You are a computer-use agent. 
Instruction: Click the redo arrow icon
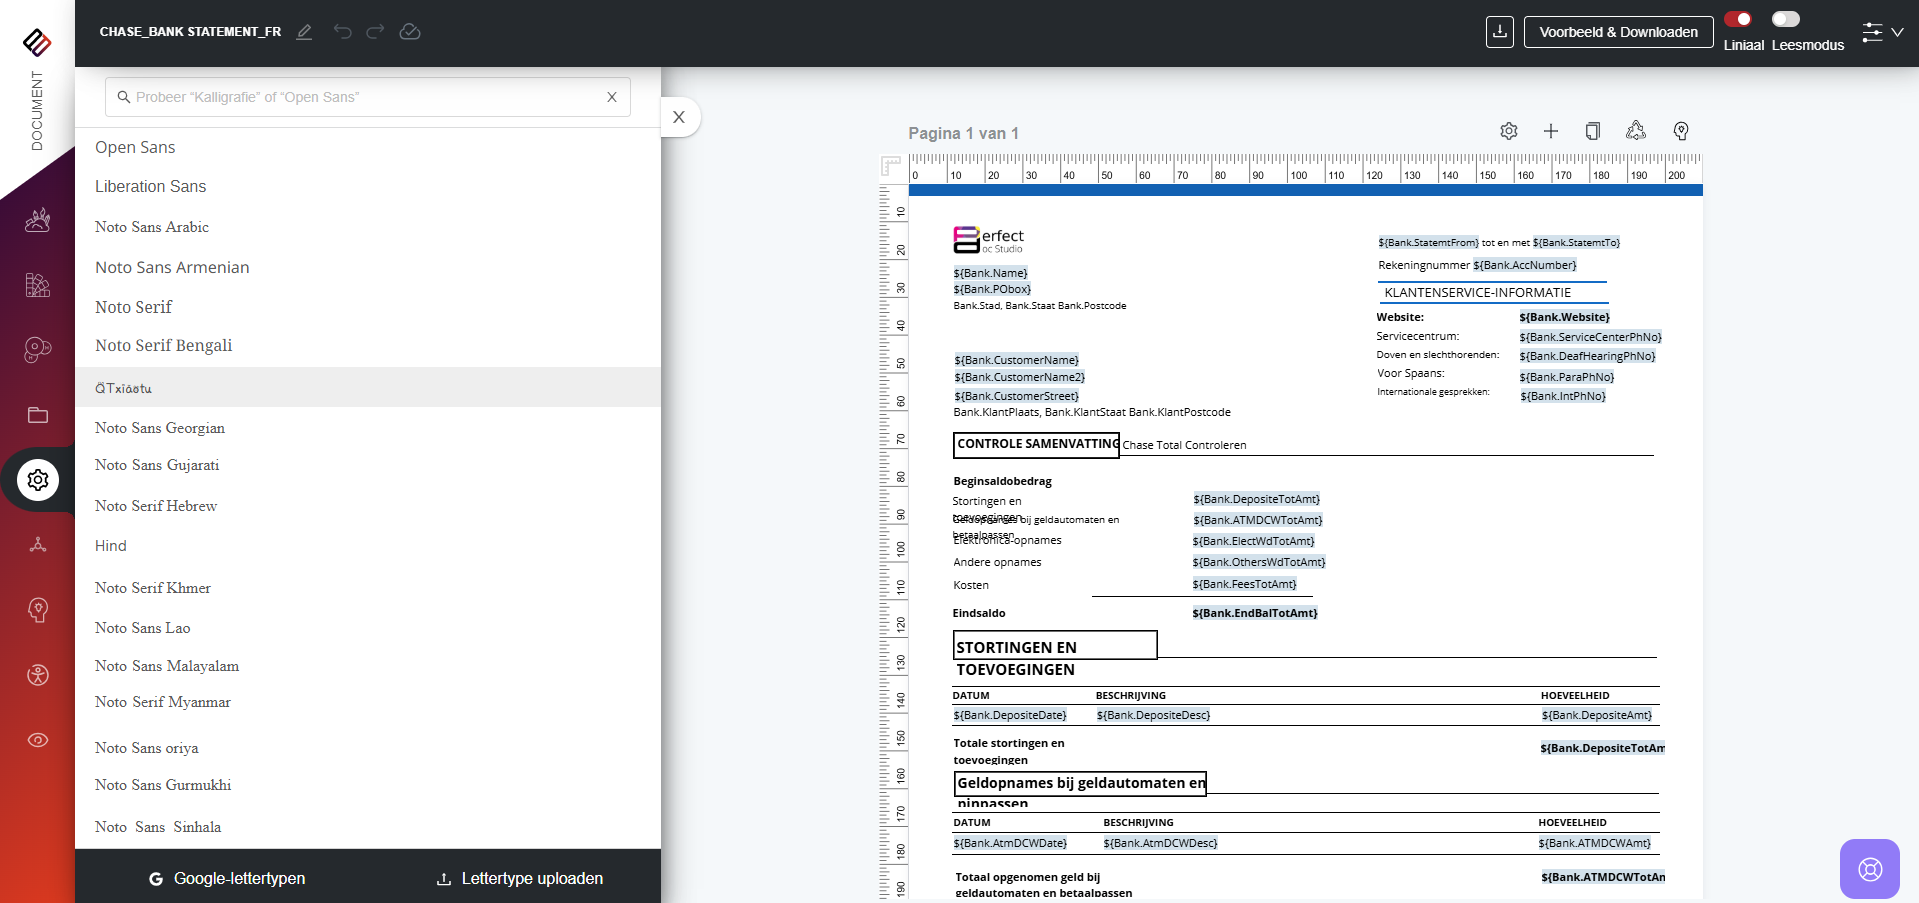(x=375, y=32)
